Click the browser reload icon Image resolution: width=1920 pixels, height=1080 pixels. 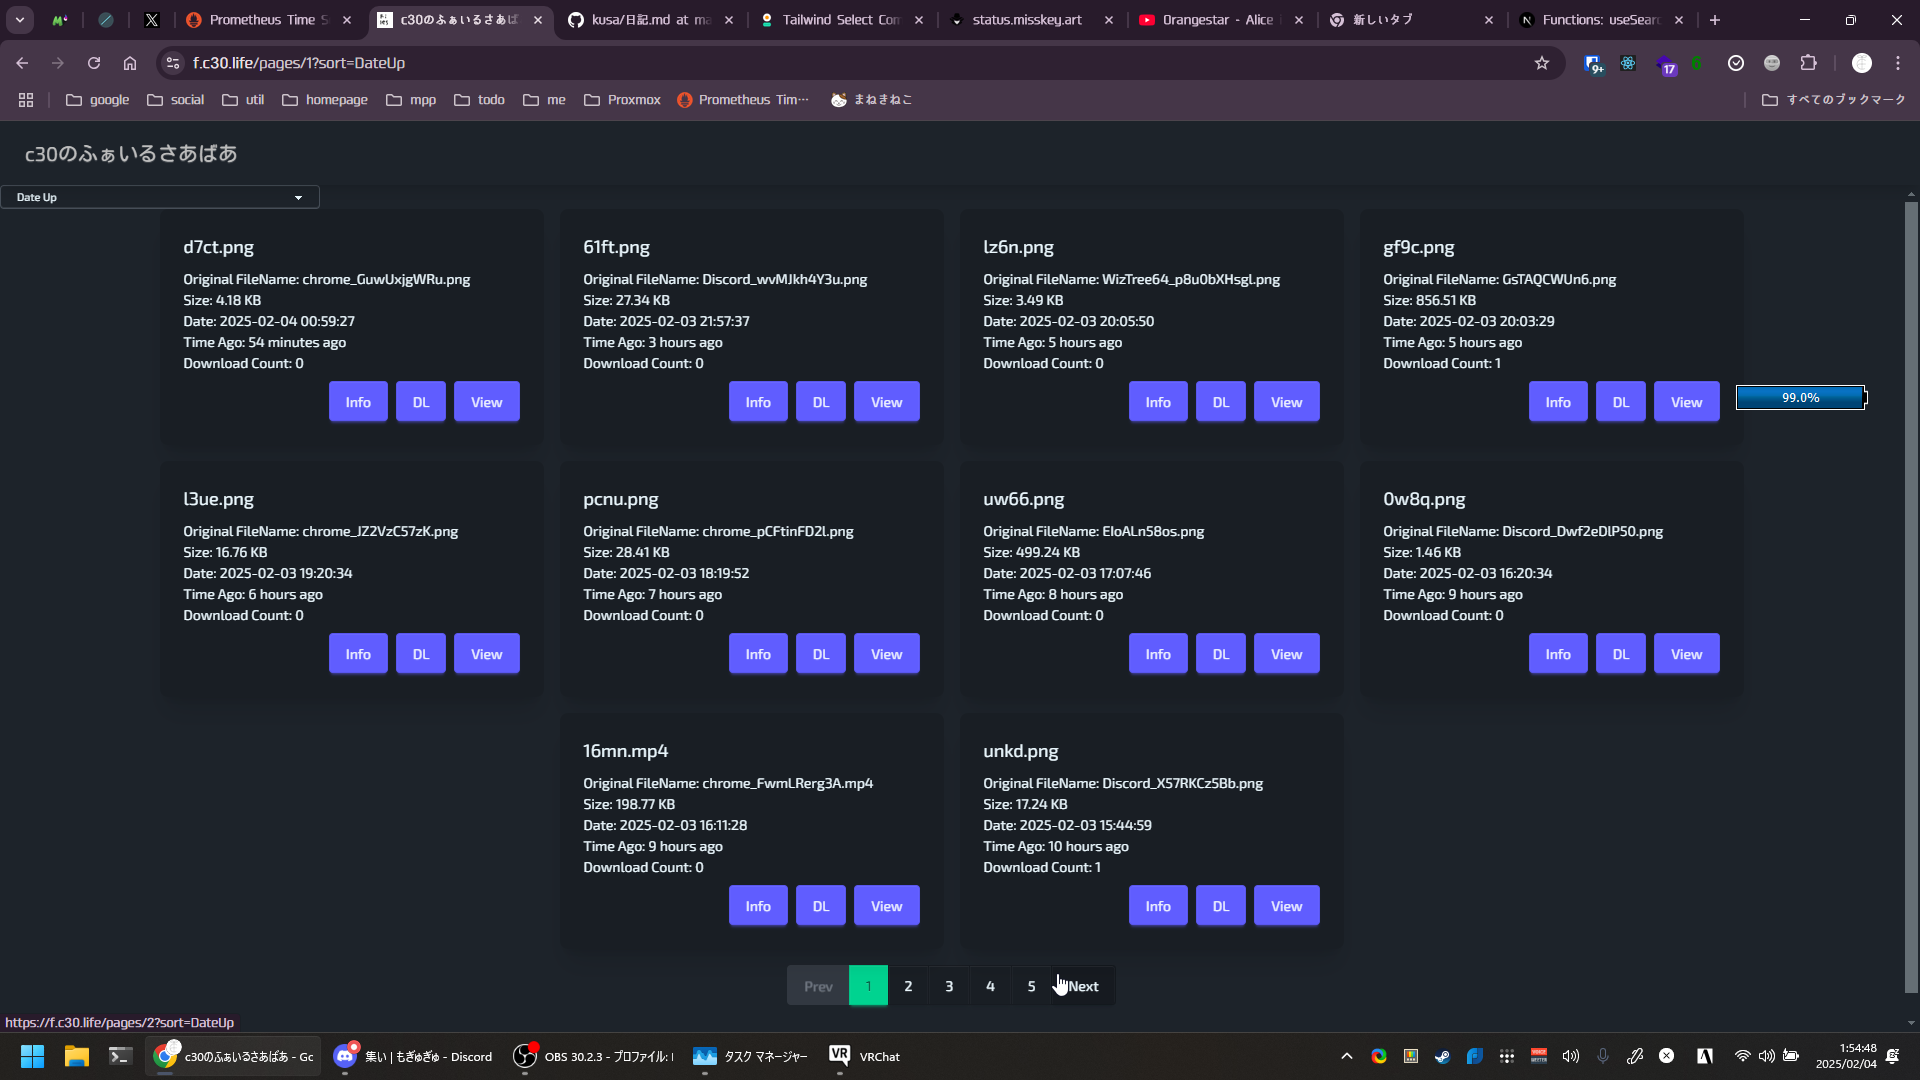(x=94, y=63)
